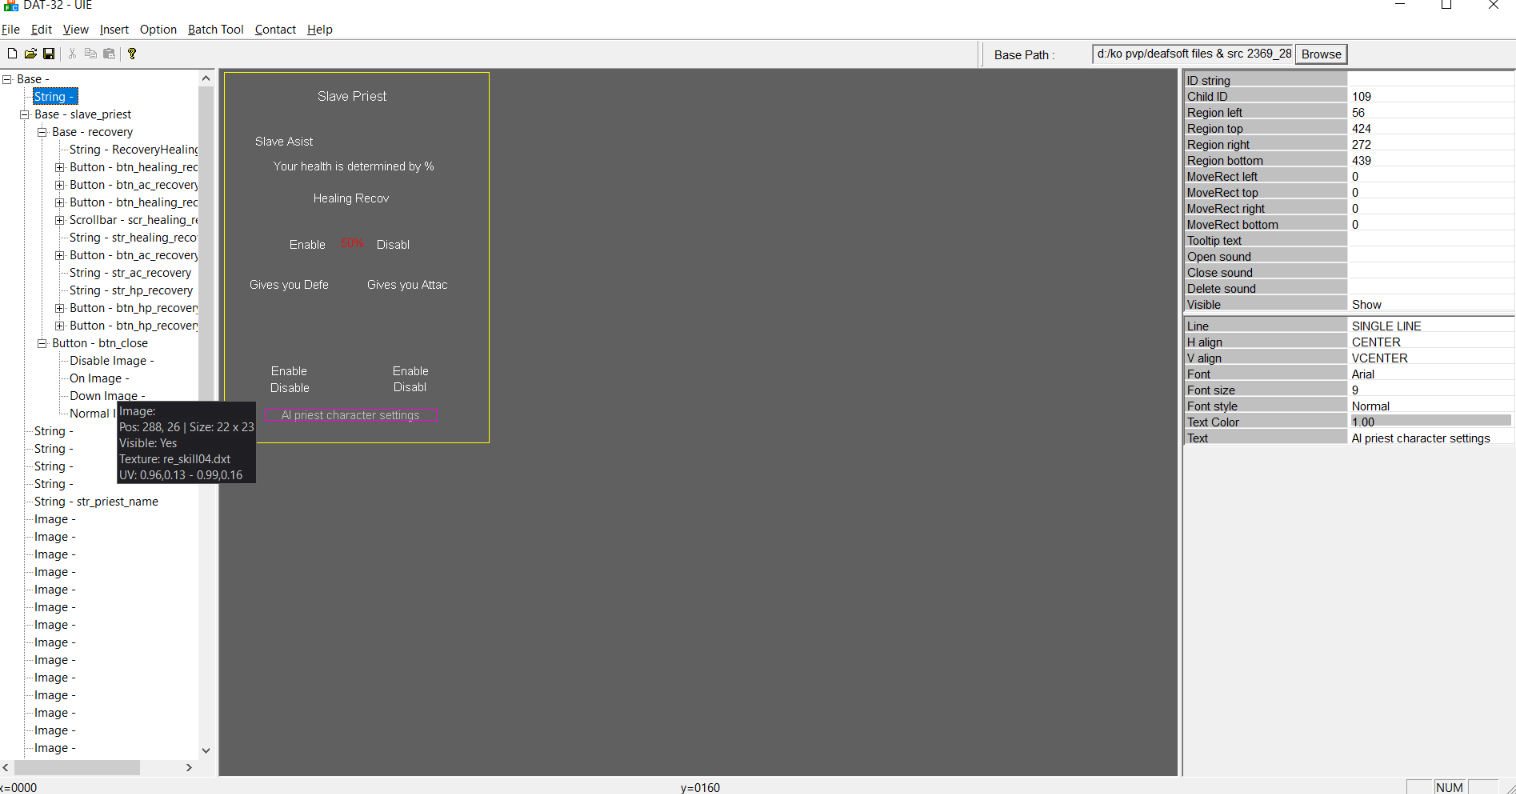The width and height of the screenshot is (1516, 794).
Task: Click the Region bottom value 439
Action: [x=1430, y=161]
